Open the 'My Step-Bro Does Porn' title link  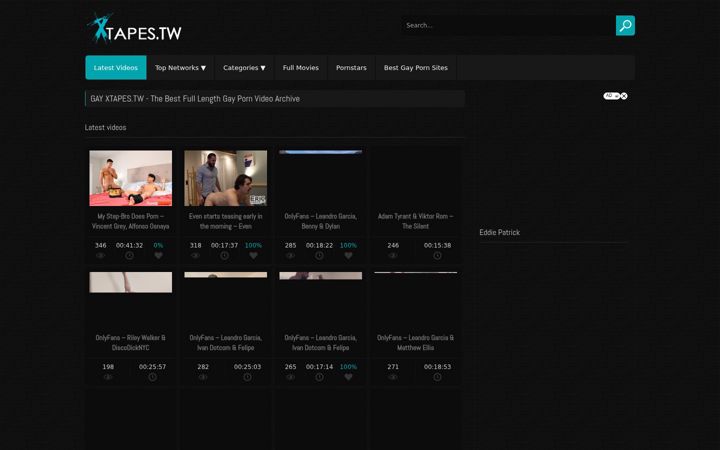pos(130,221)
